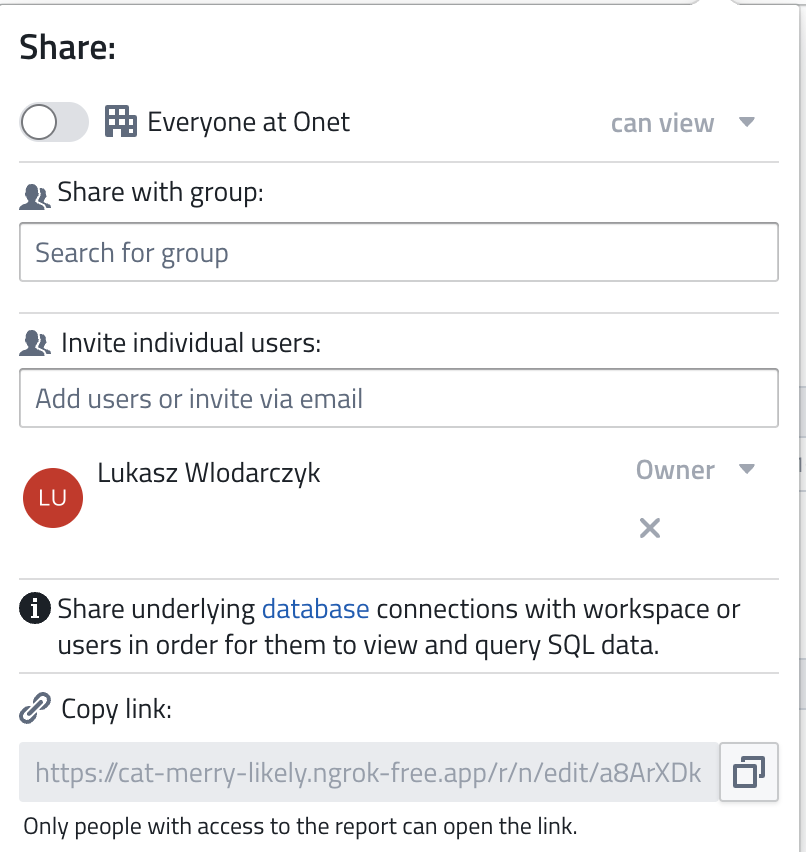Click the group silhouette icon above the group search
The width and height of the screenshot is (806, 852).
pyautogui.click(x=35, y=193)
